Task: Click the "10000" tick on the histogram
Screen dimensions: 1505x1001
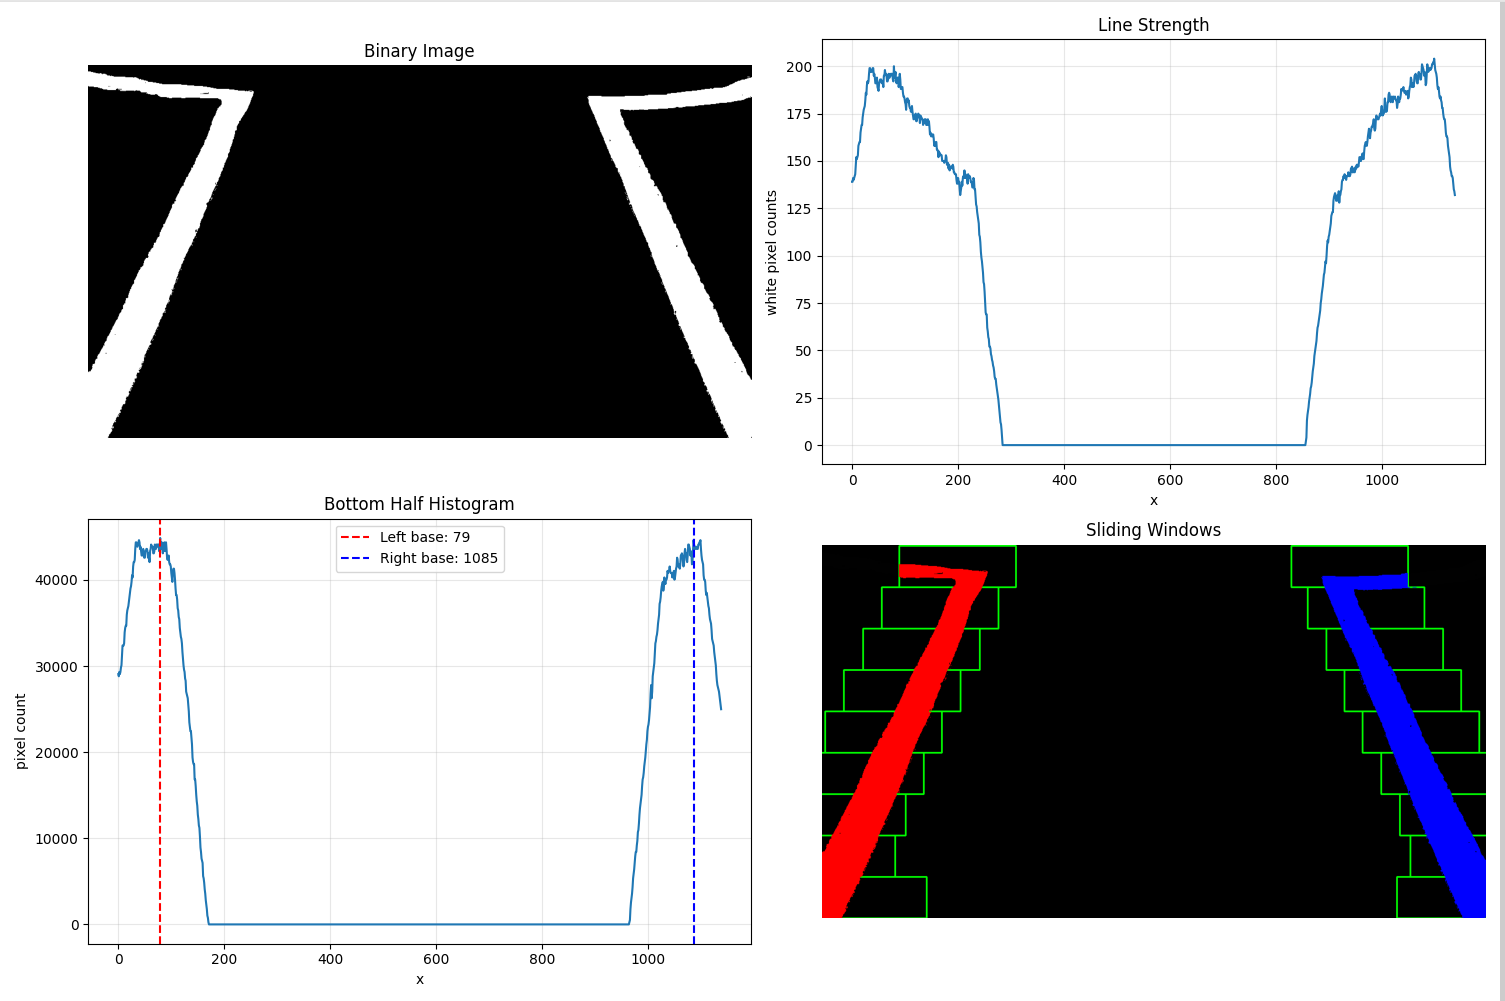Action: tap(57, 838)
